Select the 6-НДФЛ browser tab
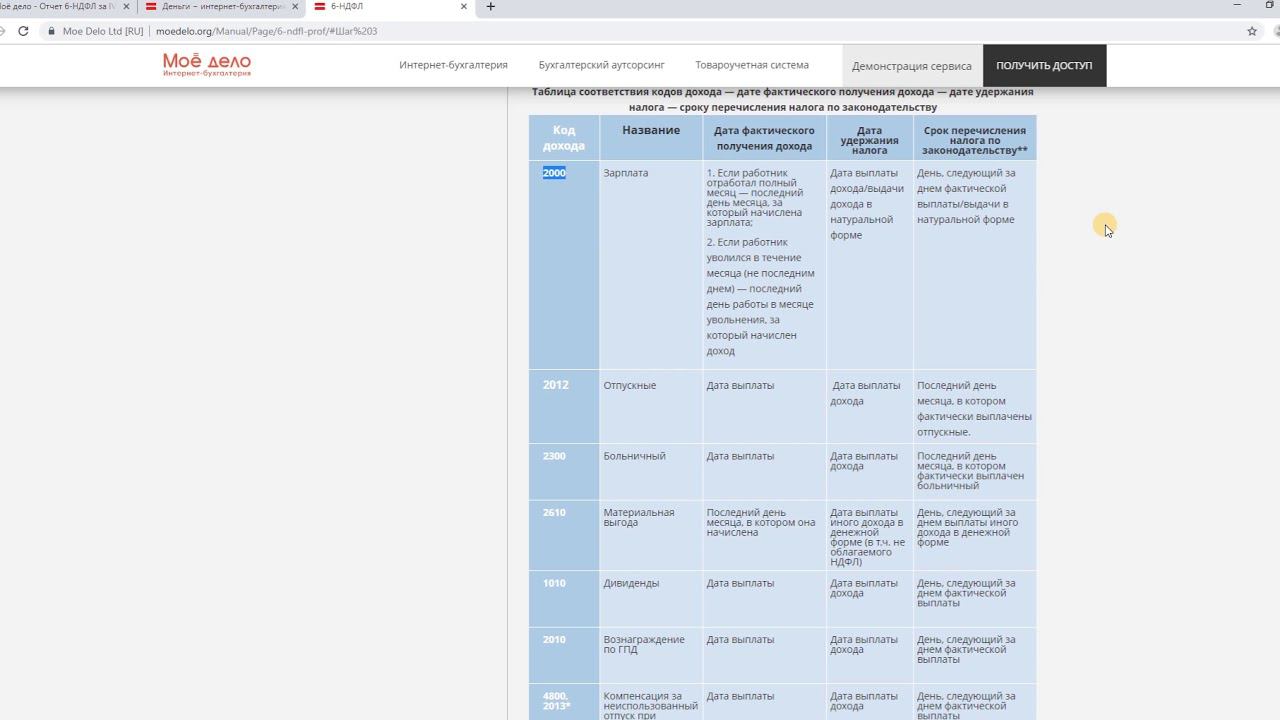Image resolution: width=1280 pixels, height=720 pixels. (390, 6)
